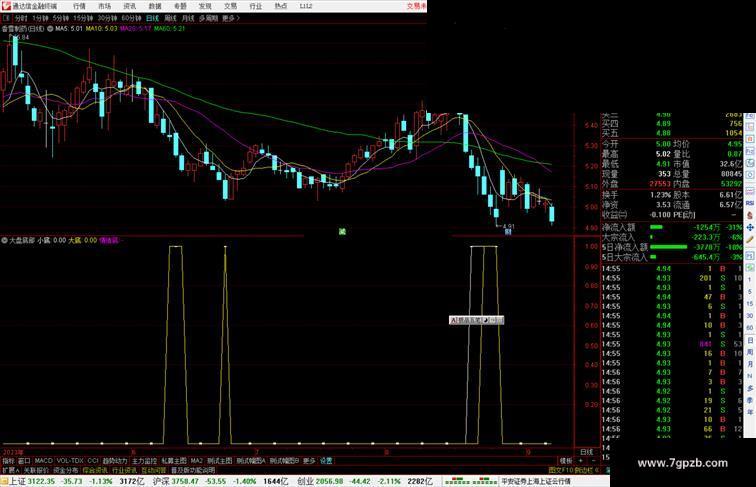This screenshot has width=756, height=487.
Task: Click the 沪深 index status entry
Action: (220, 481)
